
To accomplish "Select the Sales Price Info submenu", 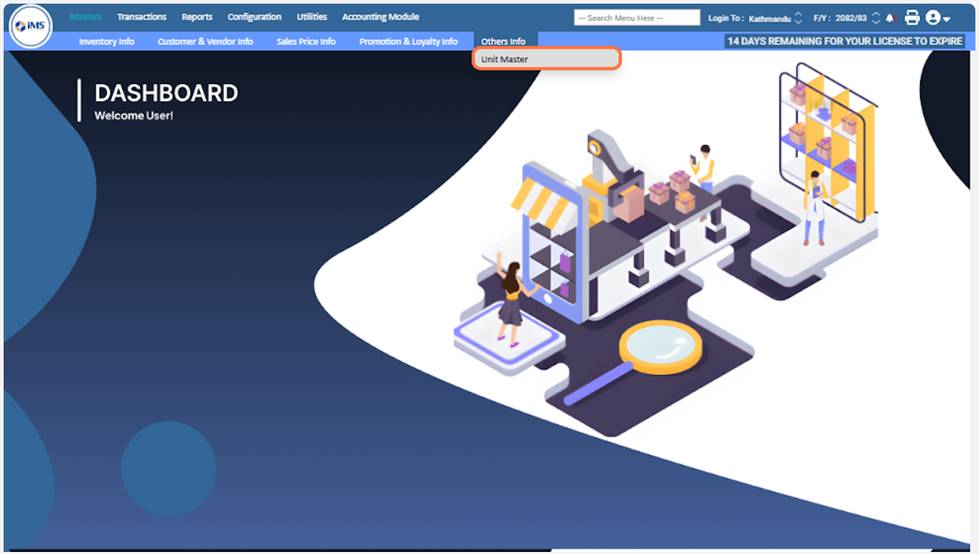I will click(306, 41).
